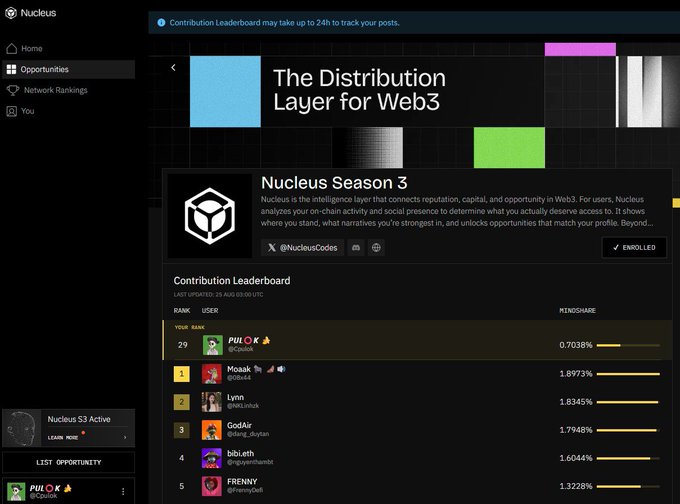Viewport: 680px width, 504px height.
Task: Click the USER column header
Action: pos(210,311)
